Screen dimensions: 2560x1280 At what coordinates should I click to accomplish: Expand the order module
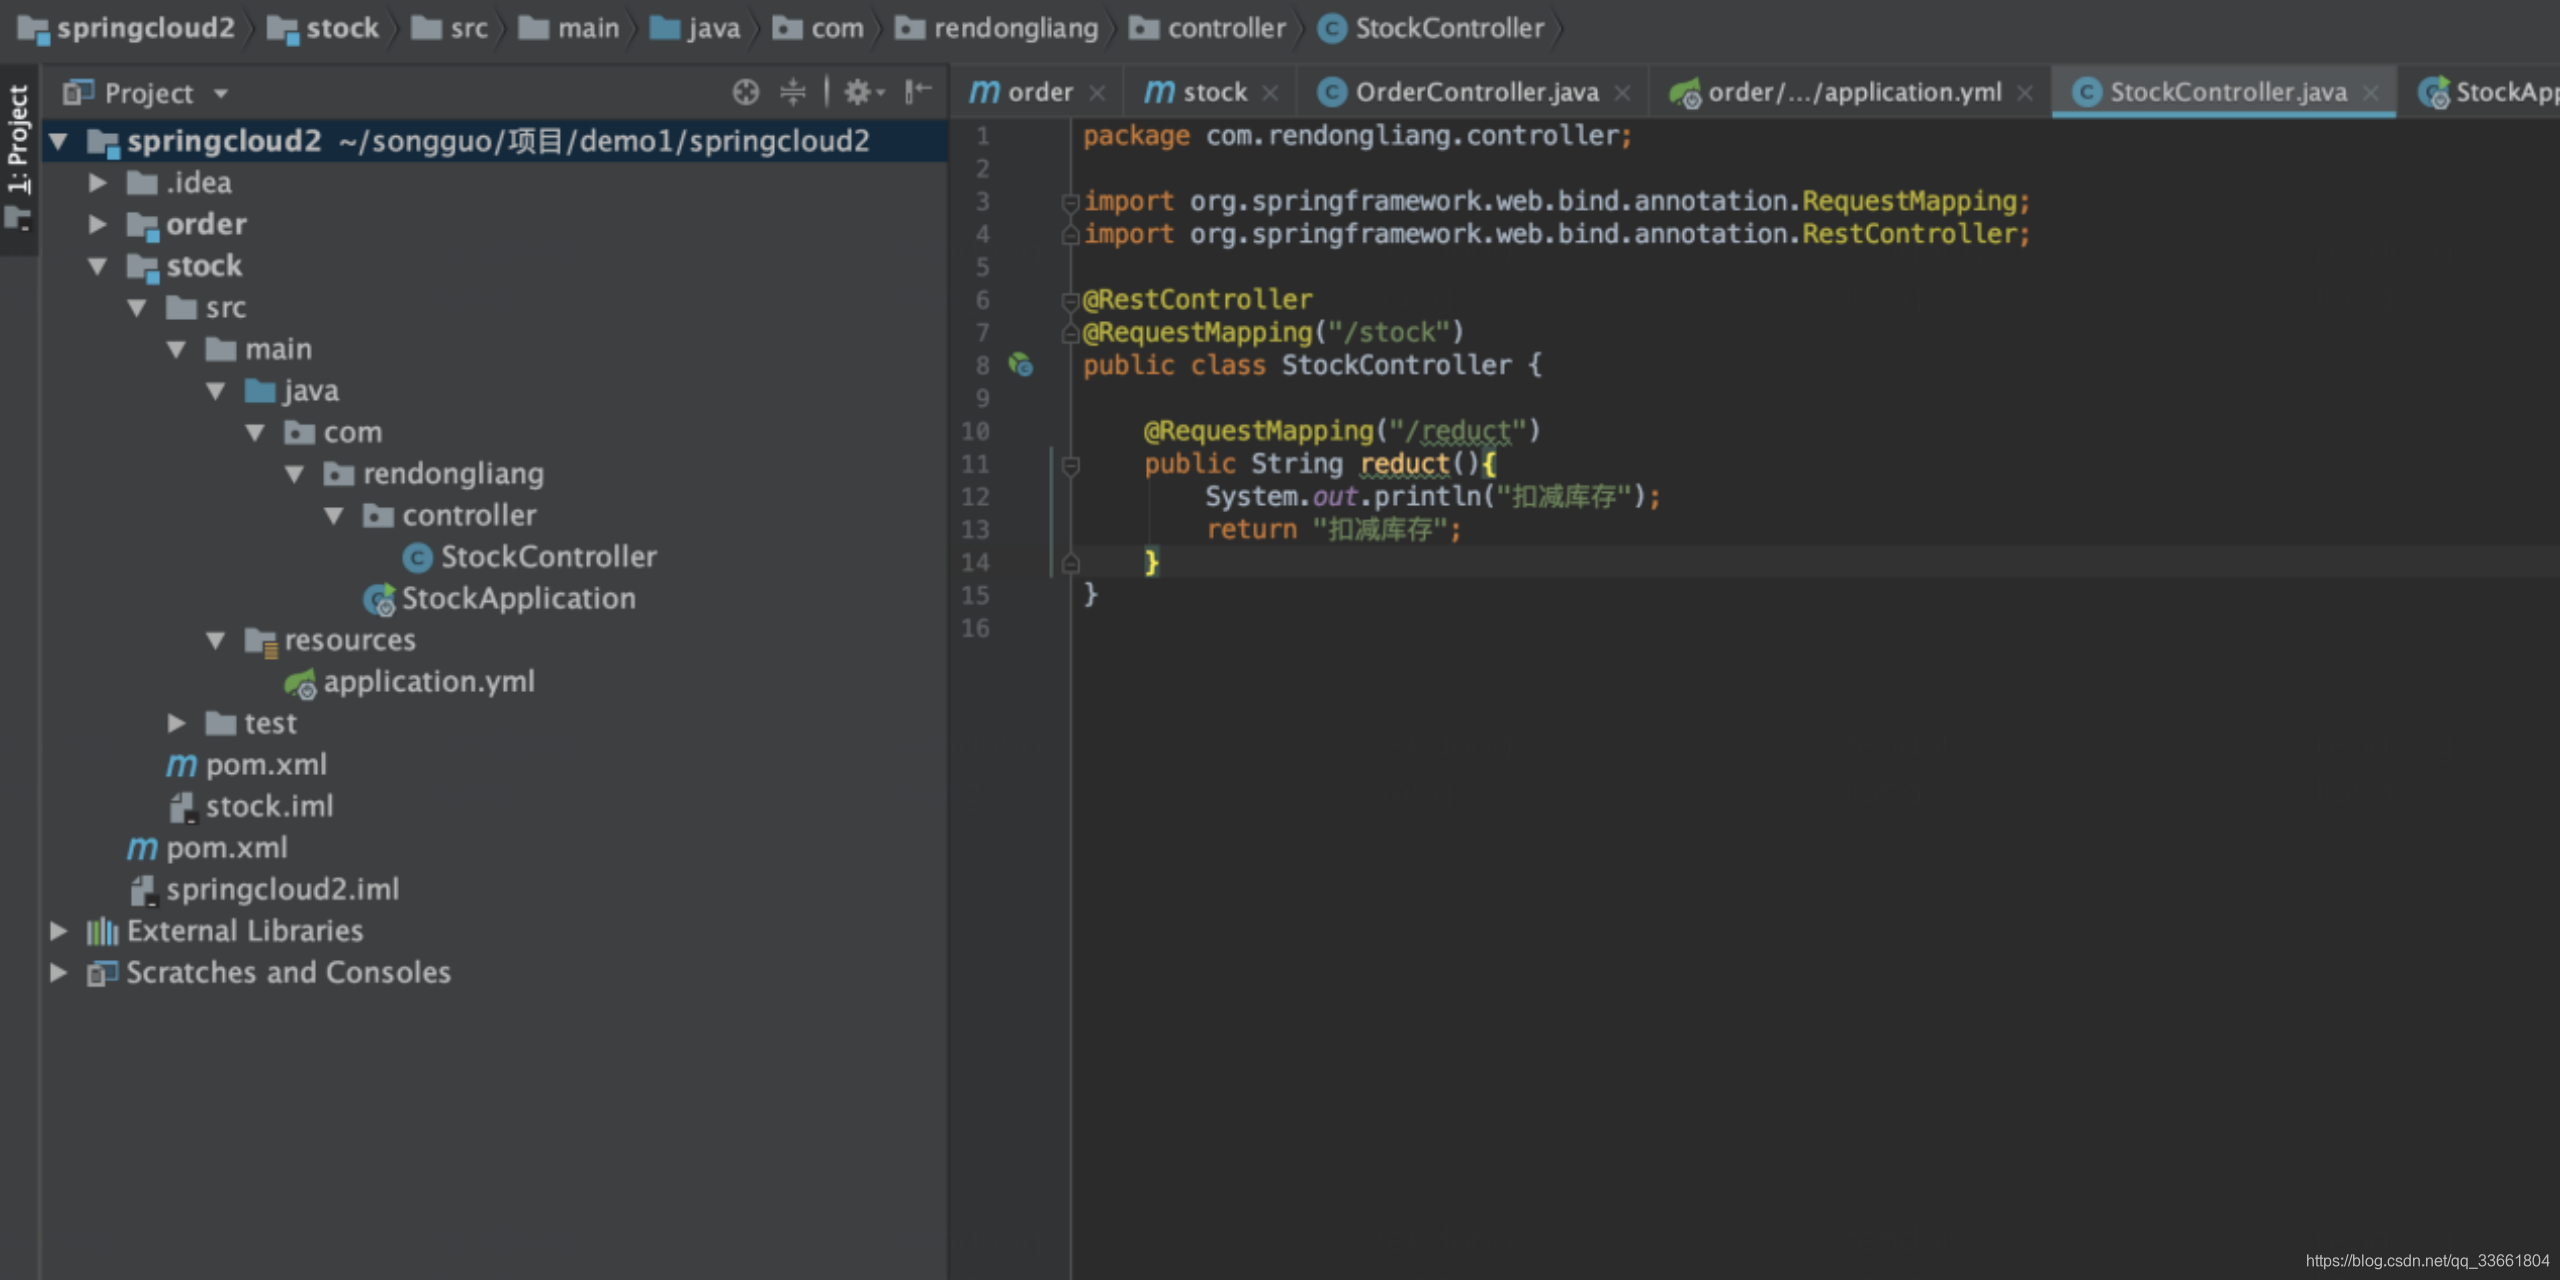coord(97,224)
